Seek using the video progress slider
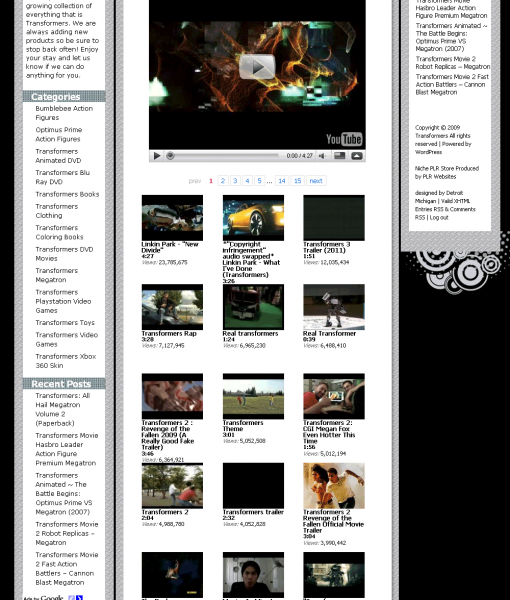Image resolution: width=510 pixels, height=600 pixels. 223,156
